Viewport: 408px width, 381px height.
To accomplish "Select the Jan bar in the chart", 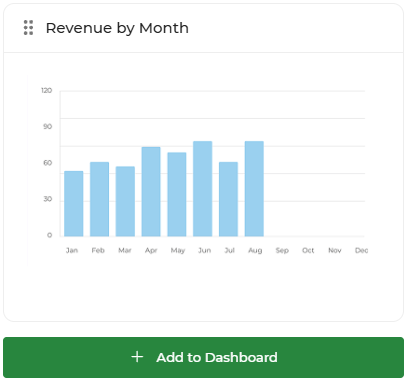I will point(74,204).
